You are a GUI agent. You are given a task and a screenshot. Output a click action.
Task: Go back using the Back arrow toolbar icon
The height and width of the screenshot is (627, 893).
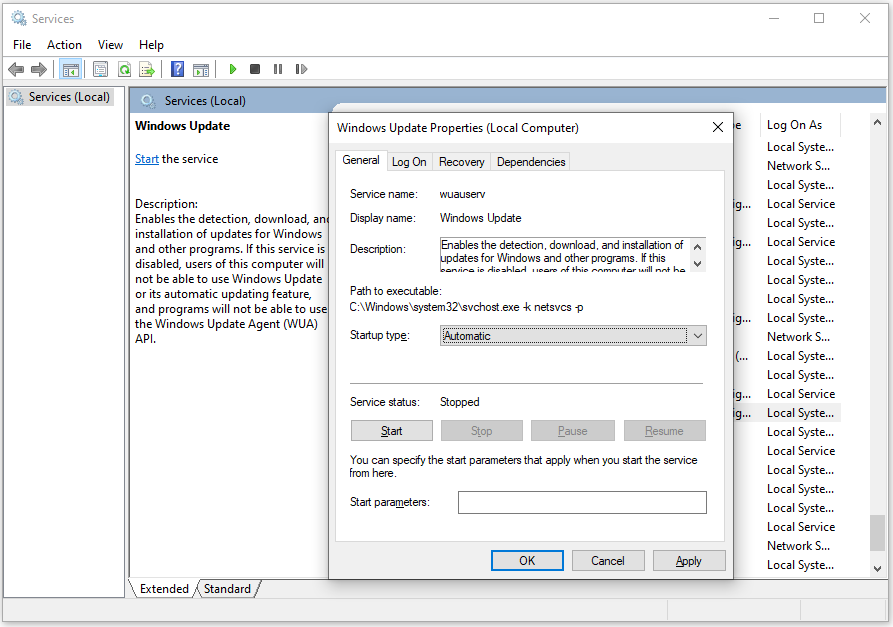click(16, 69)
